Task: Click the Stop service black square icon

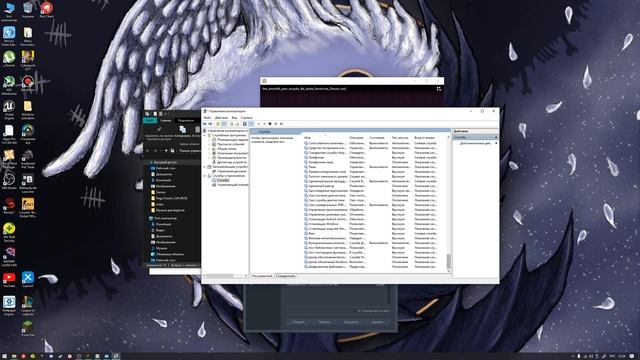Action: coord(270,124)
